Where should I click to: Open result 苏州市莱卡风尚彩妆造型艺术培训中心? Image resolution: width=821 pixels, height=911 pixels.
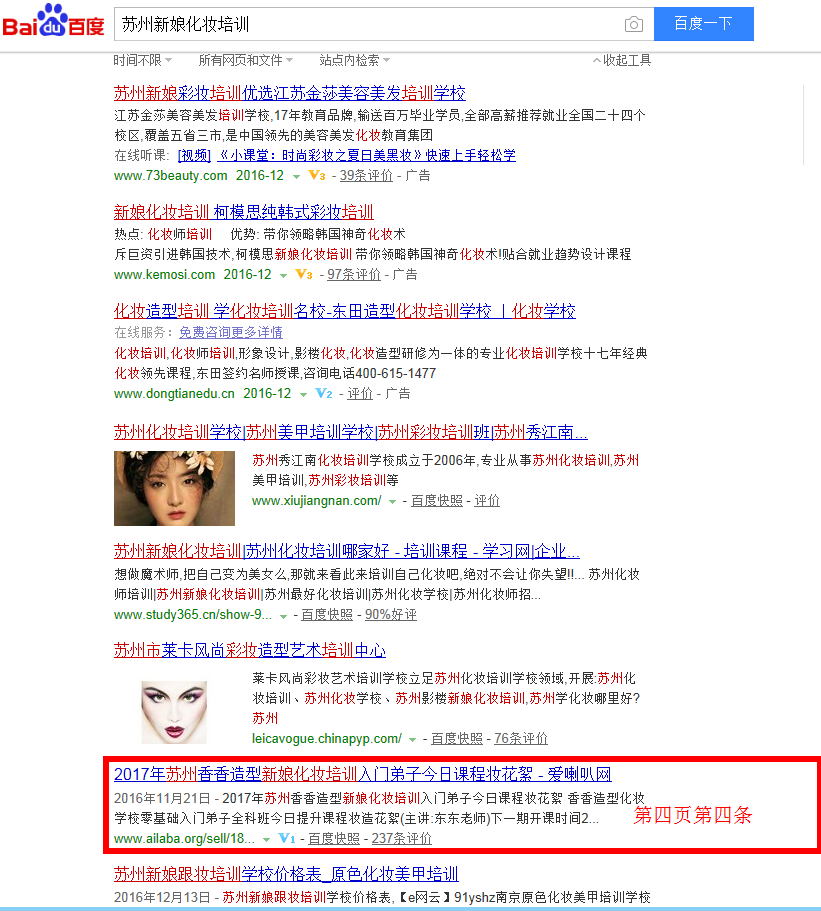pos(250,650)
